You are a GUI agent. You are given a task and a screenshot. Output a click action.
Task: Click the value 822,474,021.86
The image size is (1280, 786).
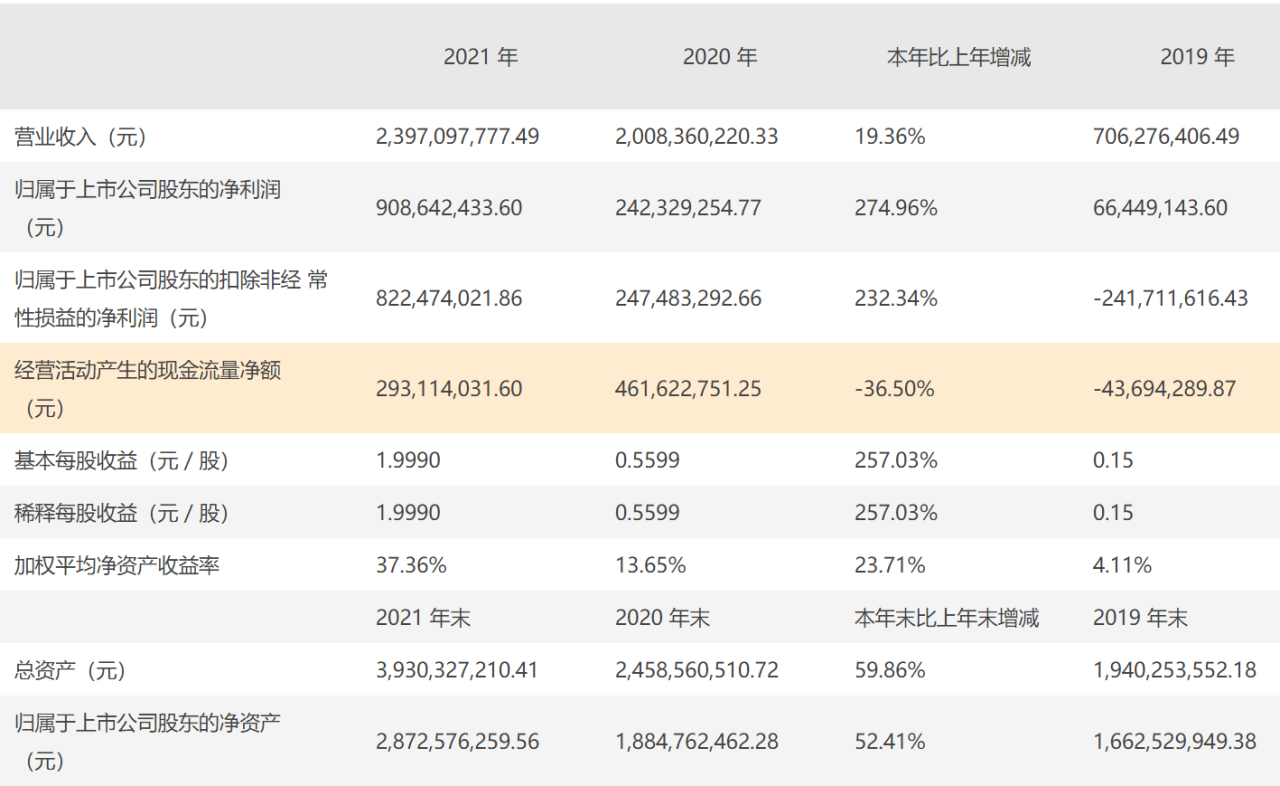[449, 298]
